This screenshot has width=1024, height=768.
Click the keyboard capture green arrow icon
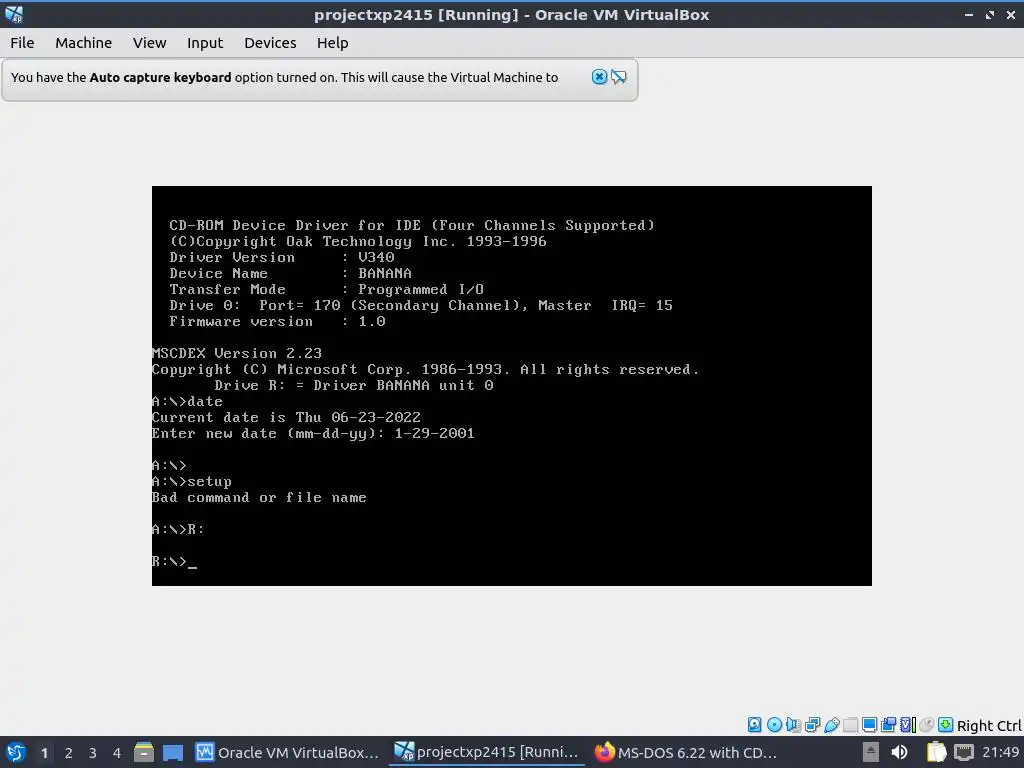tap(946, 724)
